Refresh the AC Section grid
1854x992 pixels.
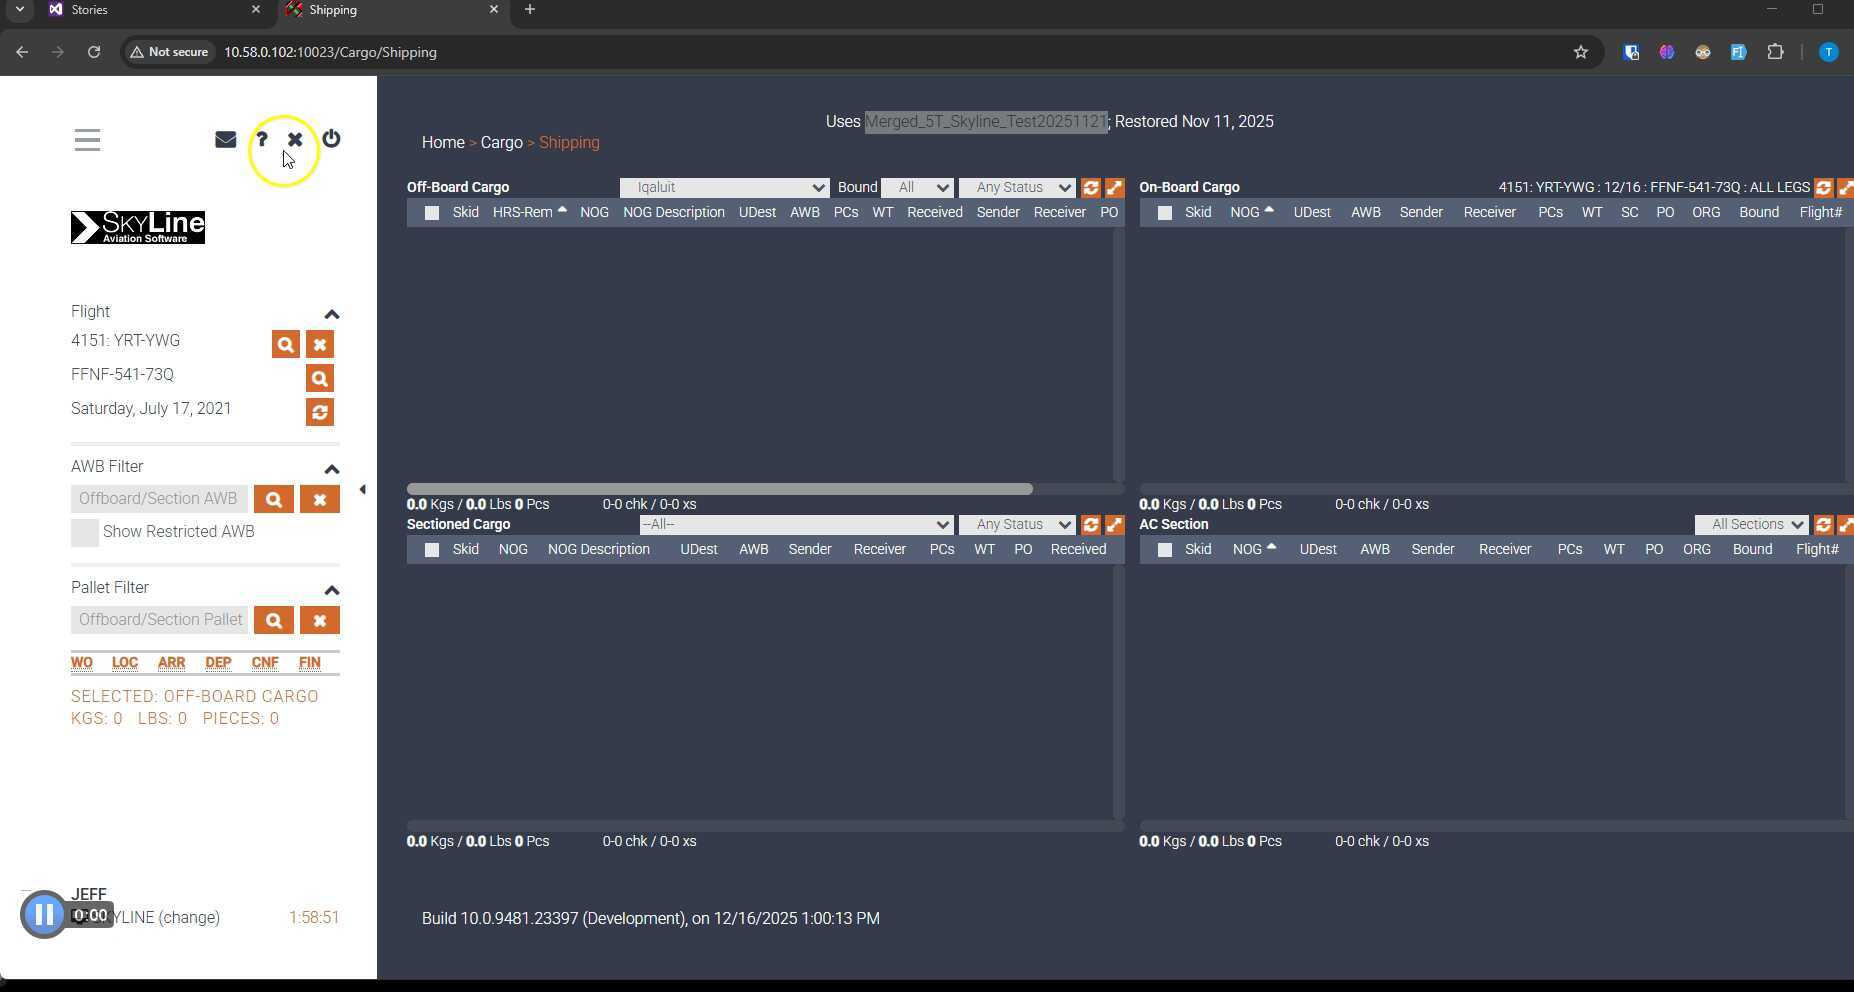[1824, 525]
